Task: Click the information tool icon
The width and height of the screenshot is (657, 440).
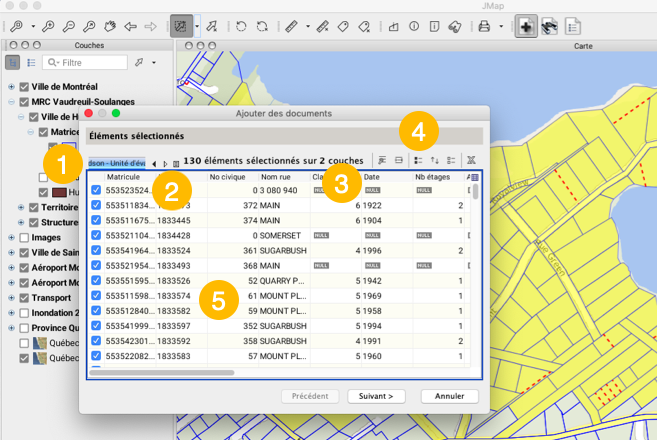Action: 414,26
